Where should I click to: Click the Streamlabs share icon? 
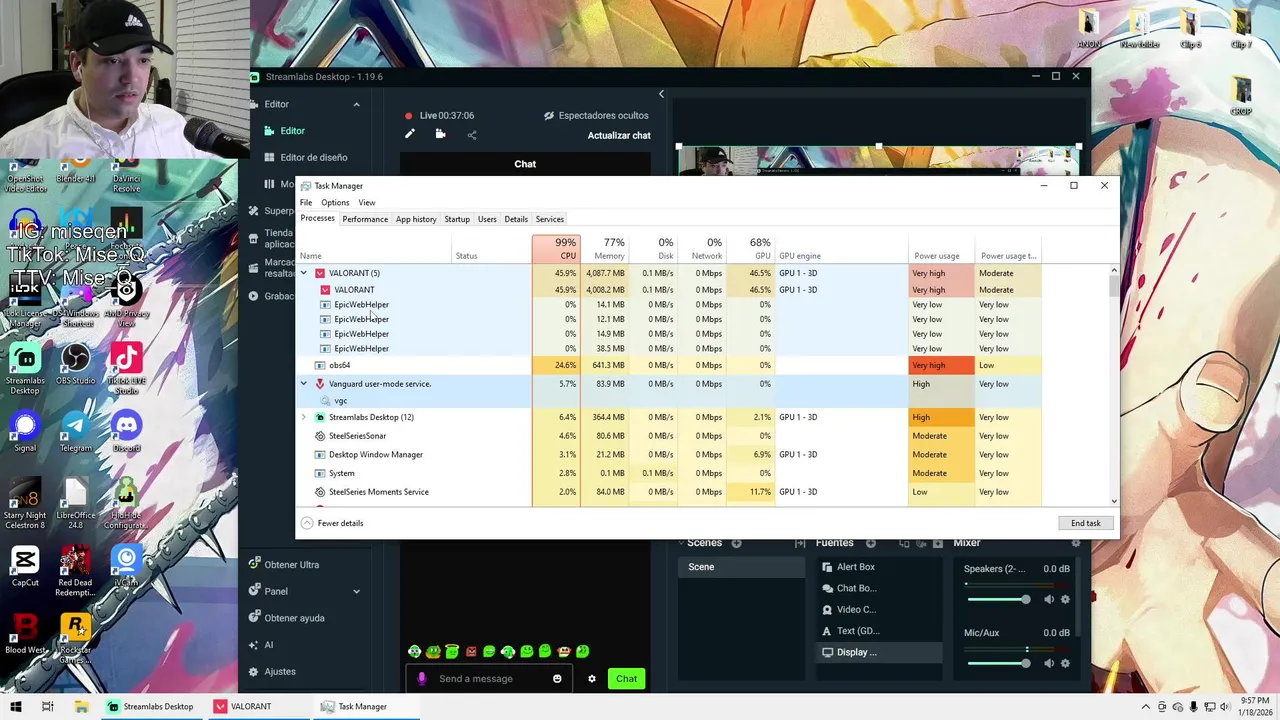pyautogui.click(x=472, y=135)
